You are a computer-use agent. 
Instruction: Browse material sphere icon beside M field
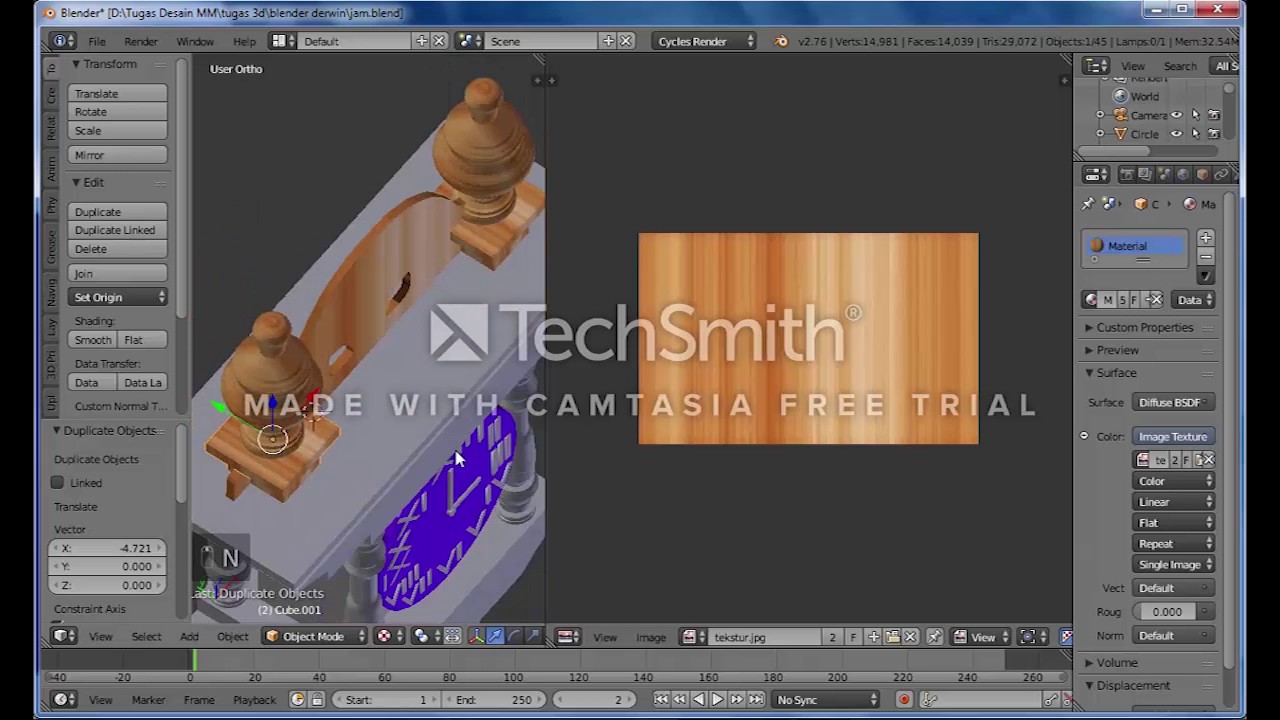tap(1091, 300)
